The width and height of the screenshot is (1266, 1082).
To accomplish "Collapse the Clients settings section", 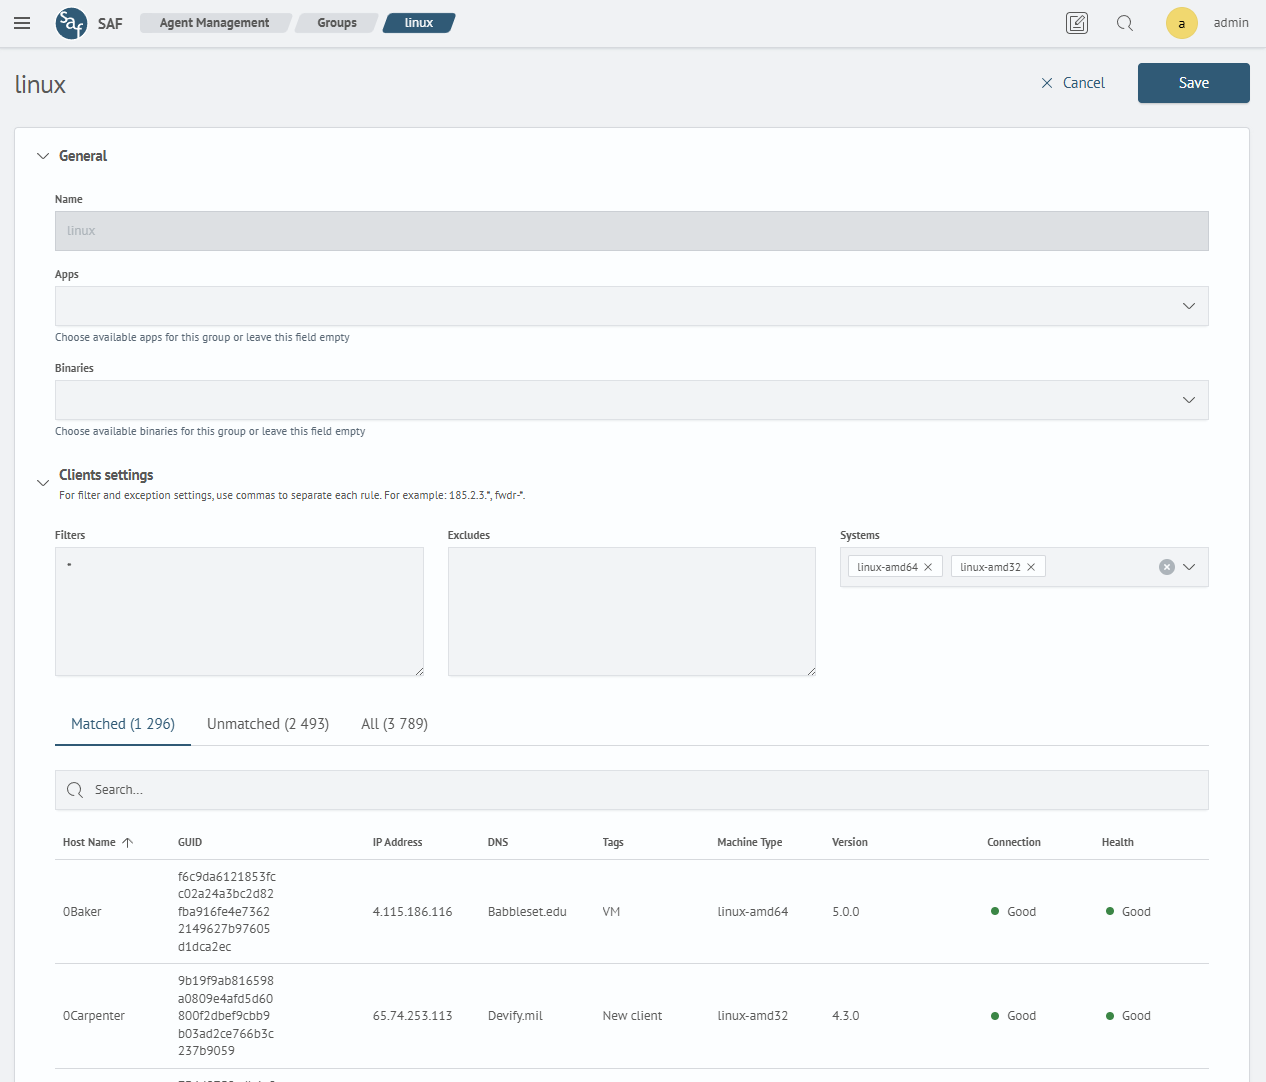I will click(43, 483).
